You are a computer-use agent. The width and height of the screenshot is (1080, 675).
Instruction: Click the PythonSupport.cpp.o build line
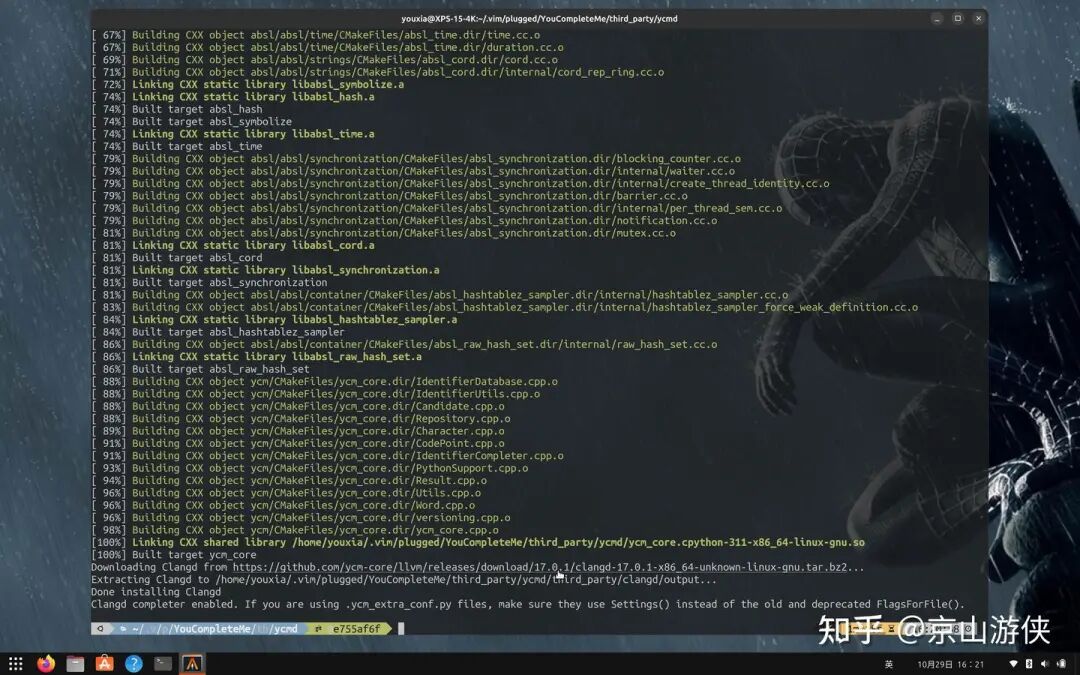coord(310,468)
